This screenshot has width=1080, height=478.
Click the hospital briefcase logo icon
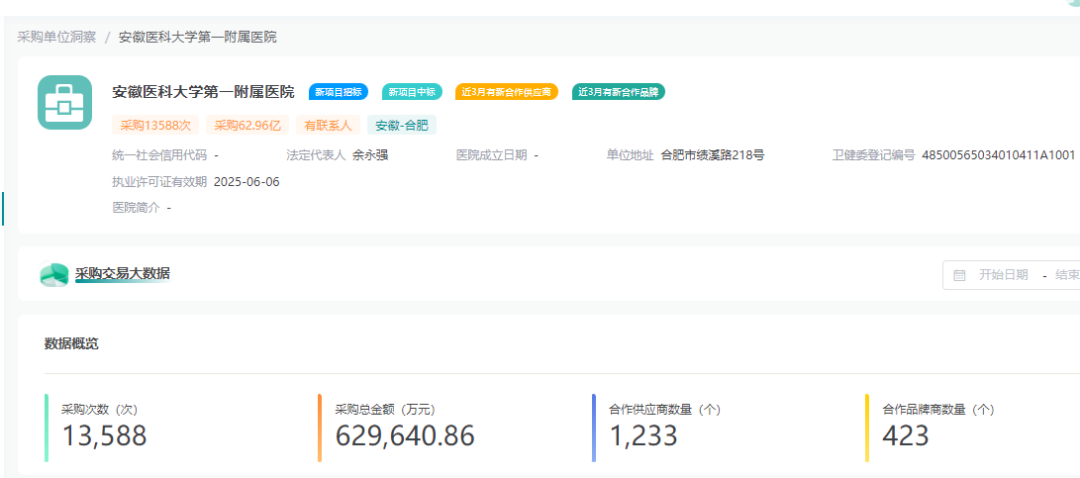65,102
